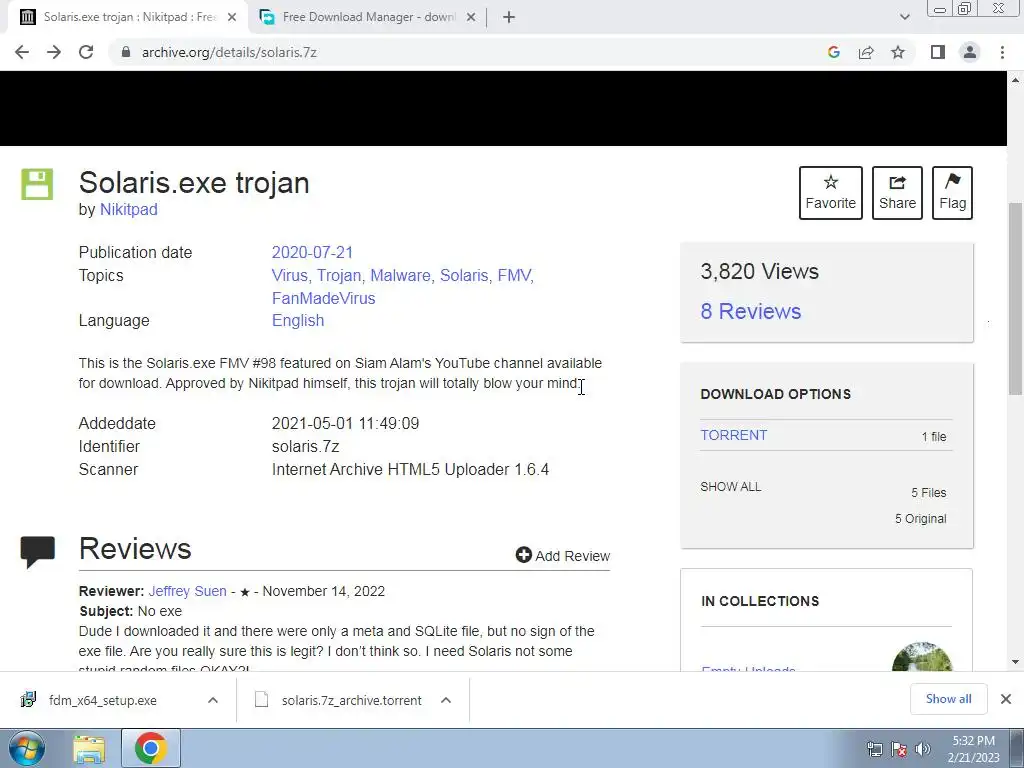The height and width of the screenshot is (768, 1024).
Task: Open the English language link
Action: (x=298, y=321)
